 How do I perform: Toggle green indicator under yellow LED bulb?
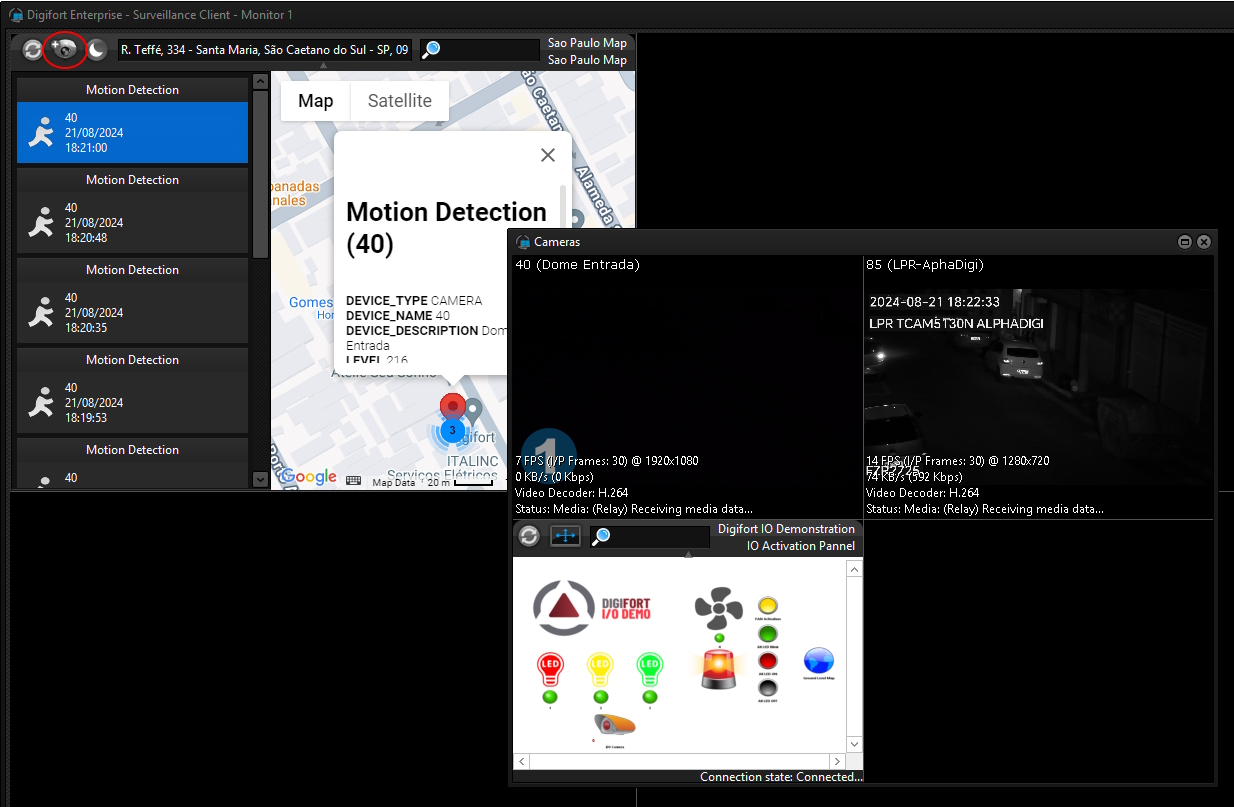pyautogui.click(x=600, y=696)
